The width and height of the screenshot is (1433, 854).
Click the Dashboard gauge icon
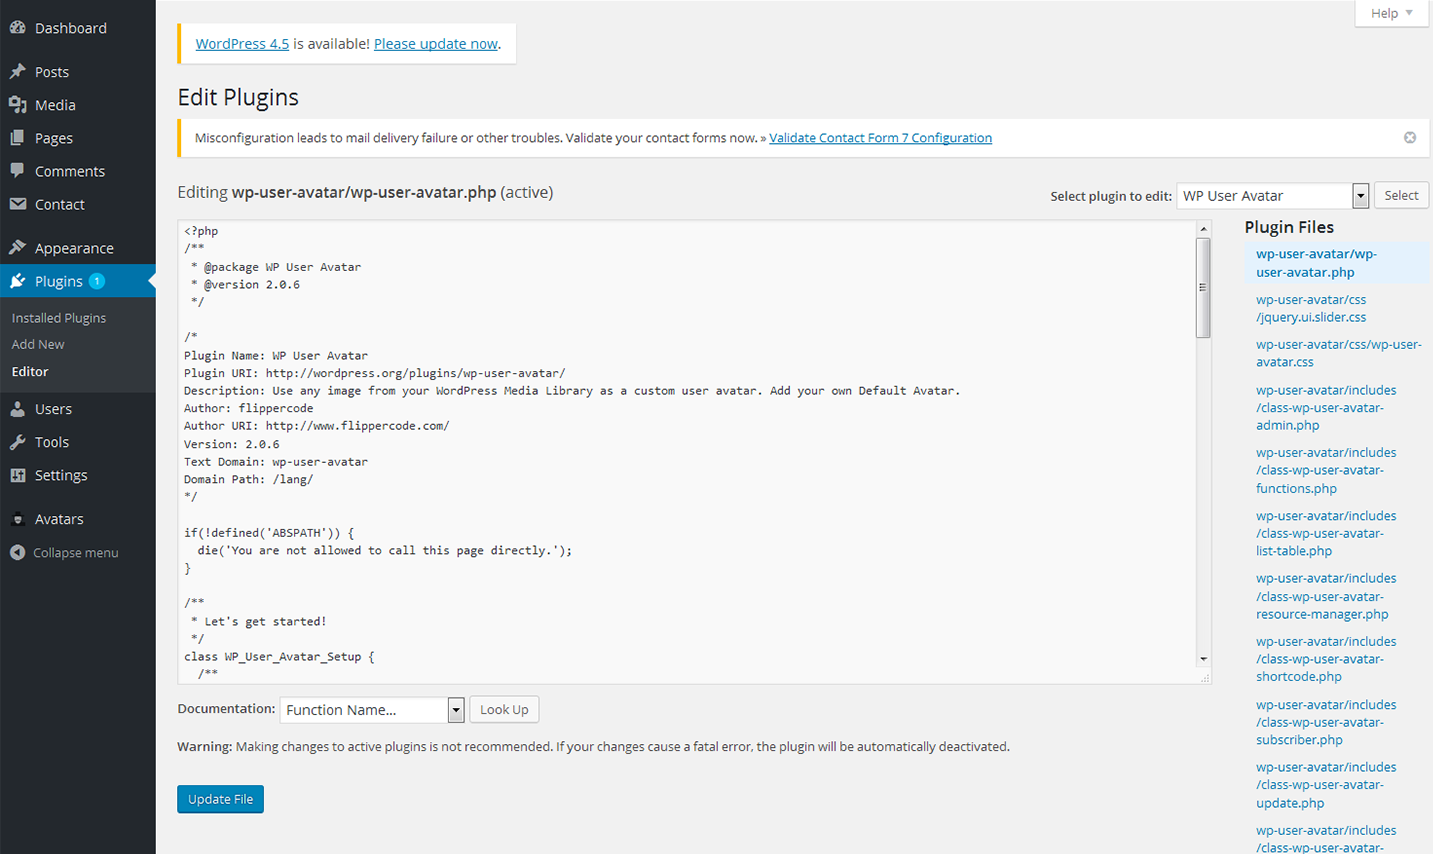pos(18,28)
